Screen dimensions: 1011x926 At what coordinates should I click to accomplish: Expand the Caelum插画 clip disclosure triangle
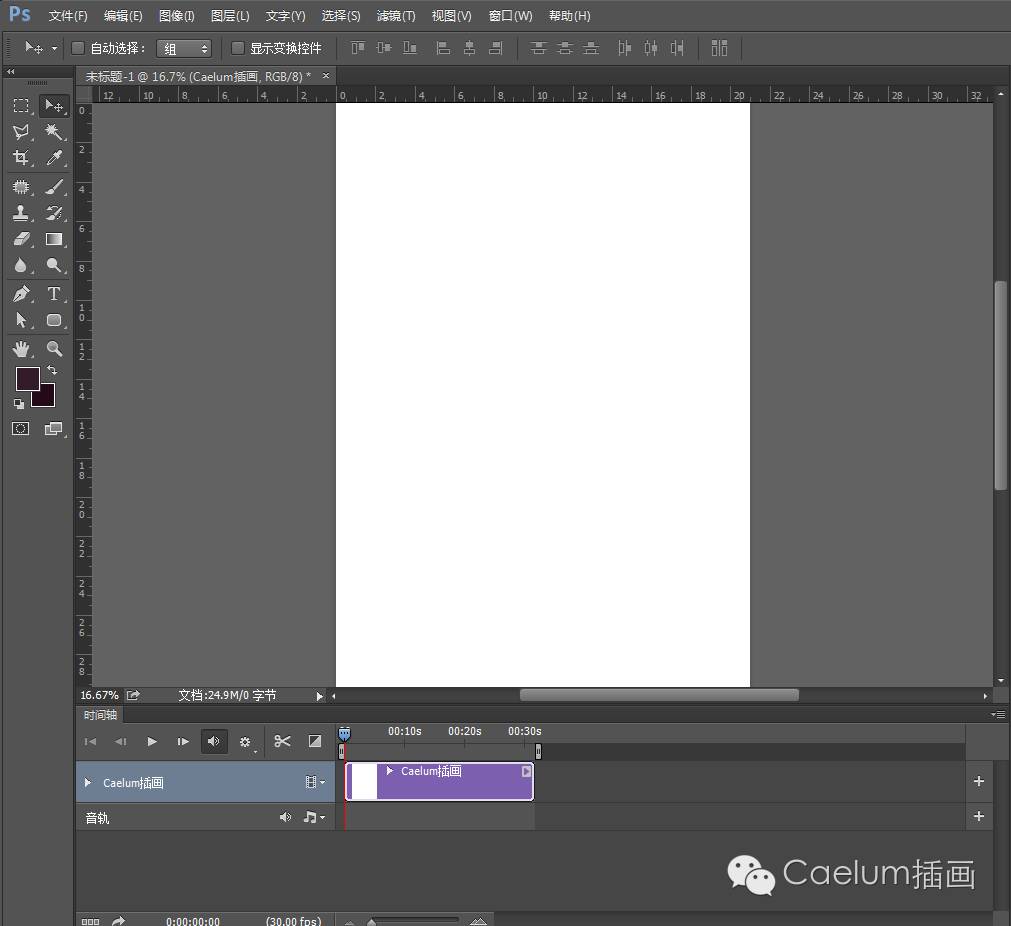[390, 771]
